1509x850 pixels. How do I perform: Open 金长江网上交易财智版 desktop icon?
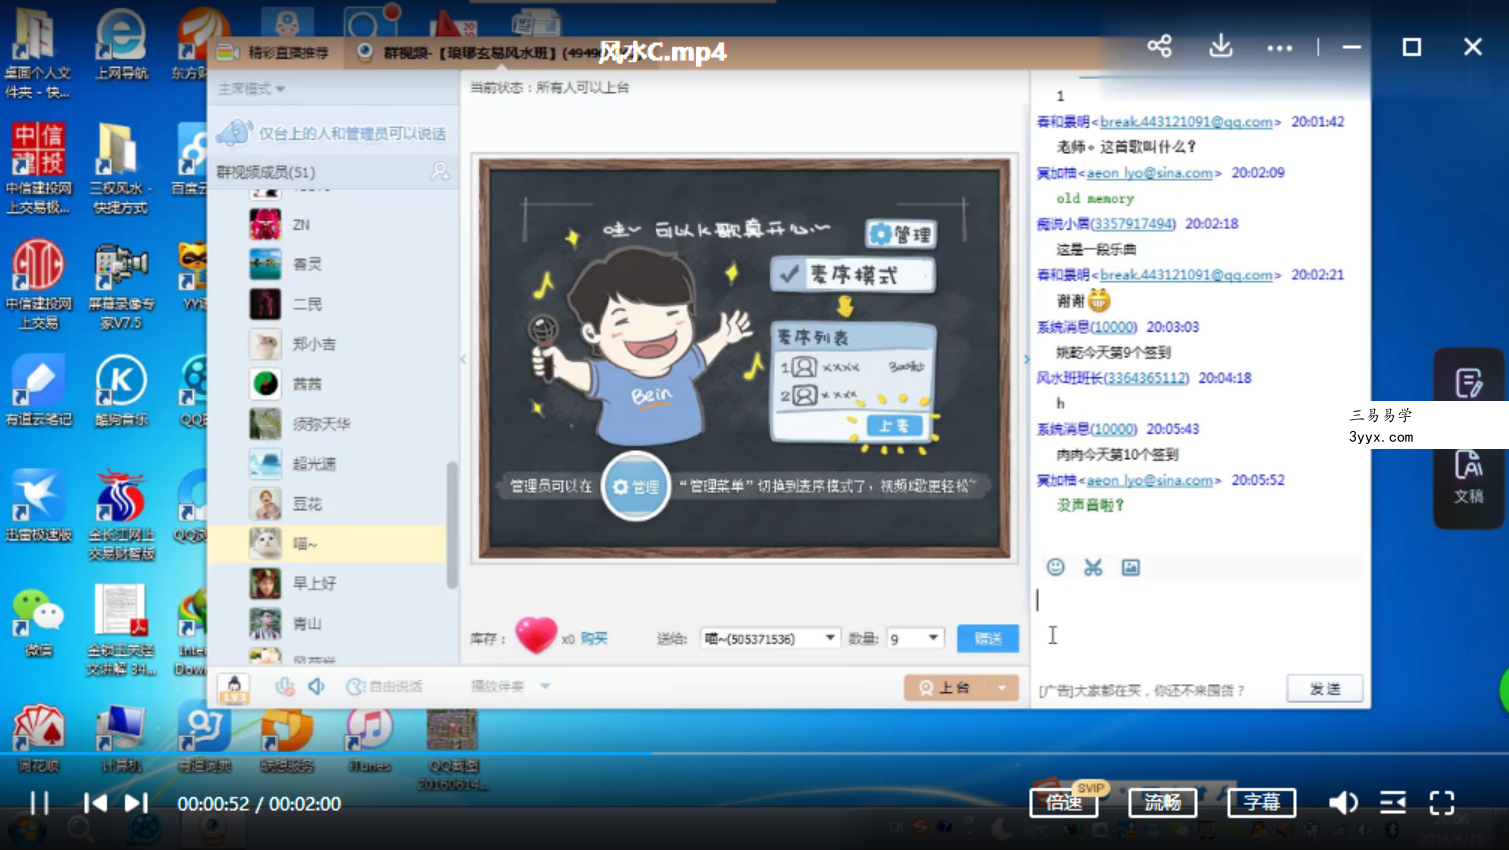point(121,516)
